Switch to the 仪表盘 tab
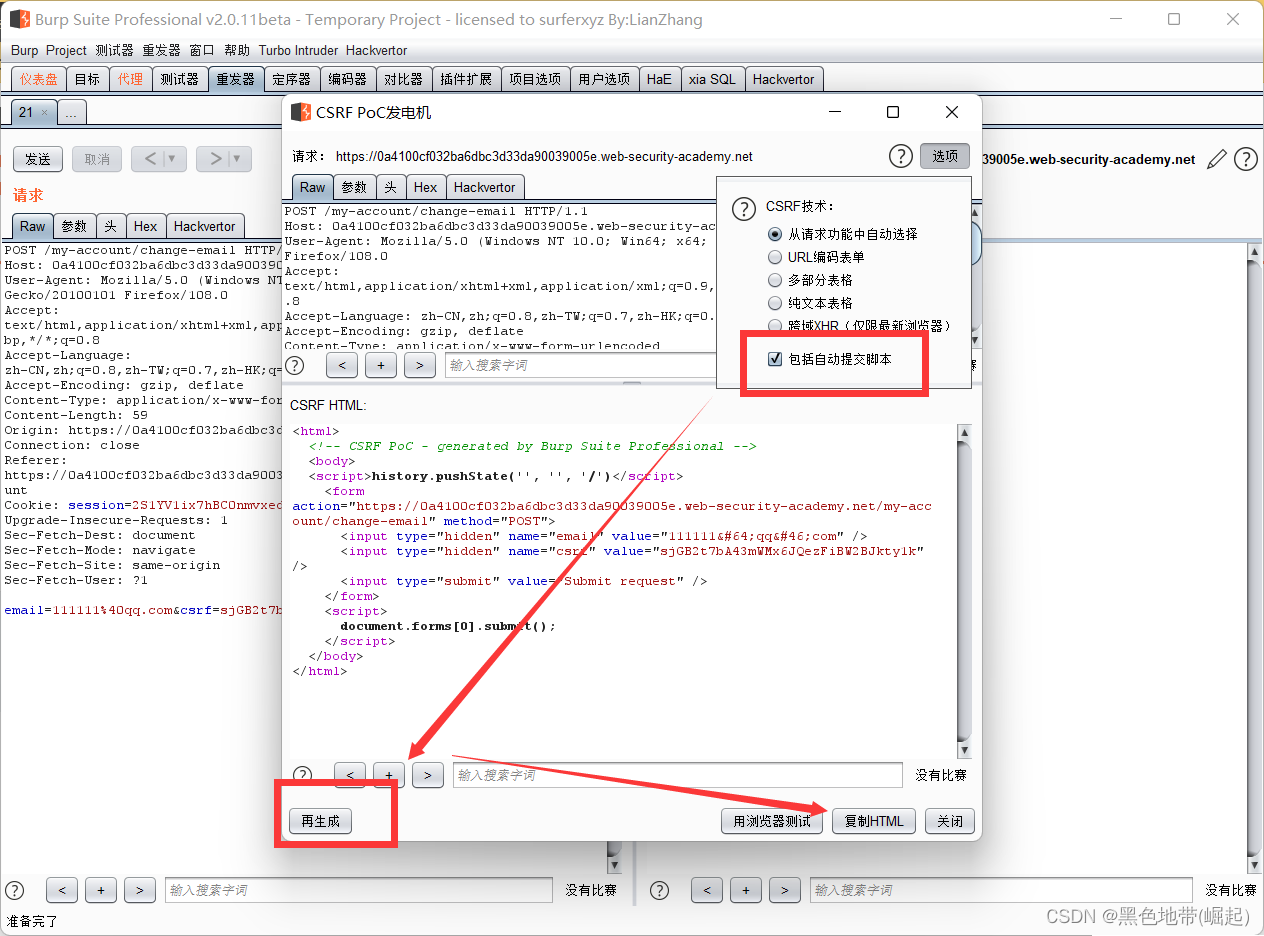Image resolution: width=1264 pixels, height=936 pixels. click(39, 79)
